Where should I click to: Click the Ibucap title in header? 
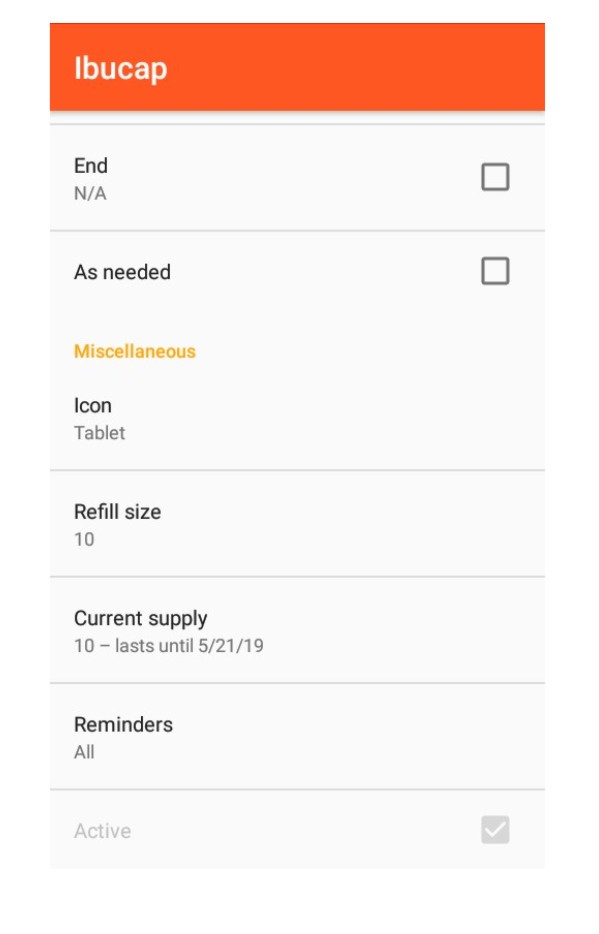(120, 67)
